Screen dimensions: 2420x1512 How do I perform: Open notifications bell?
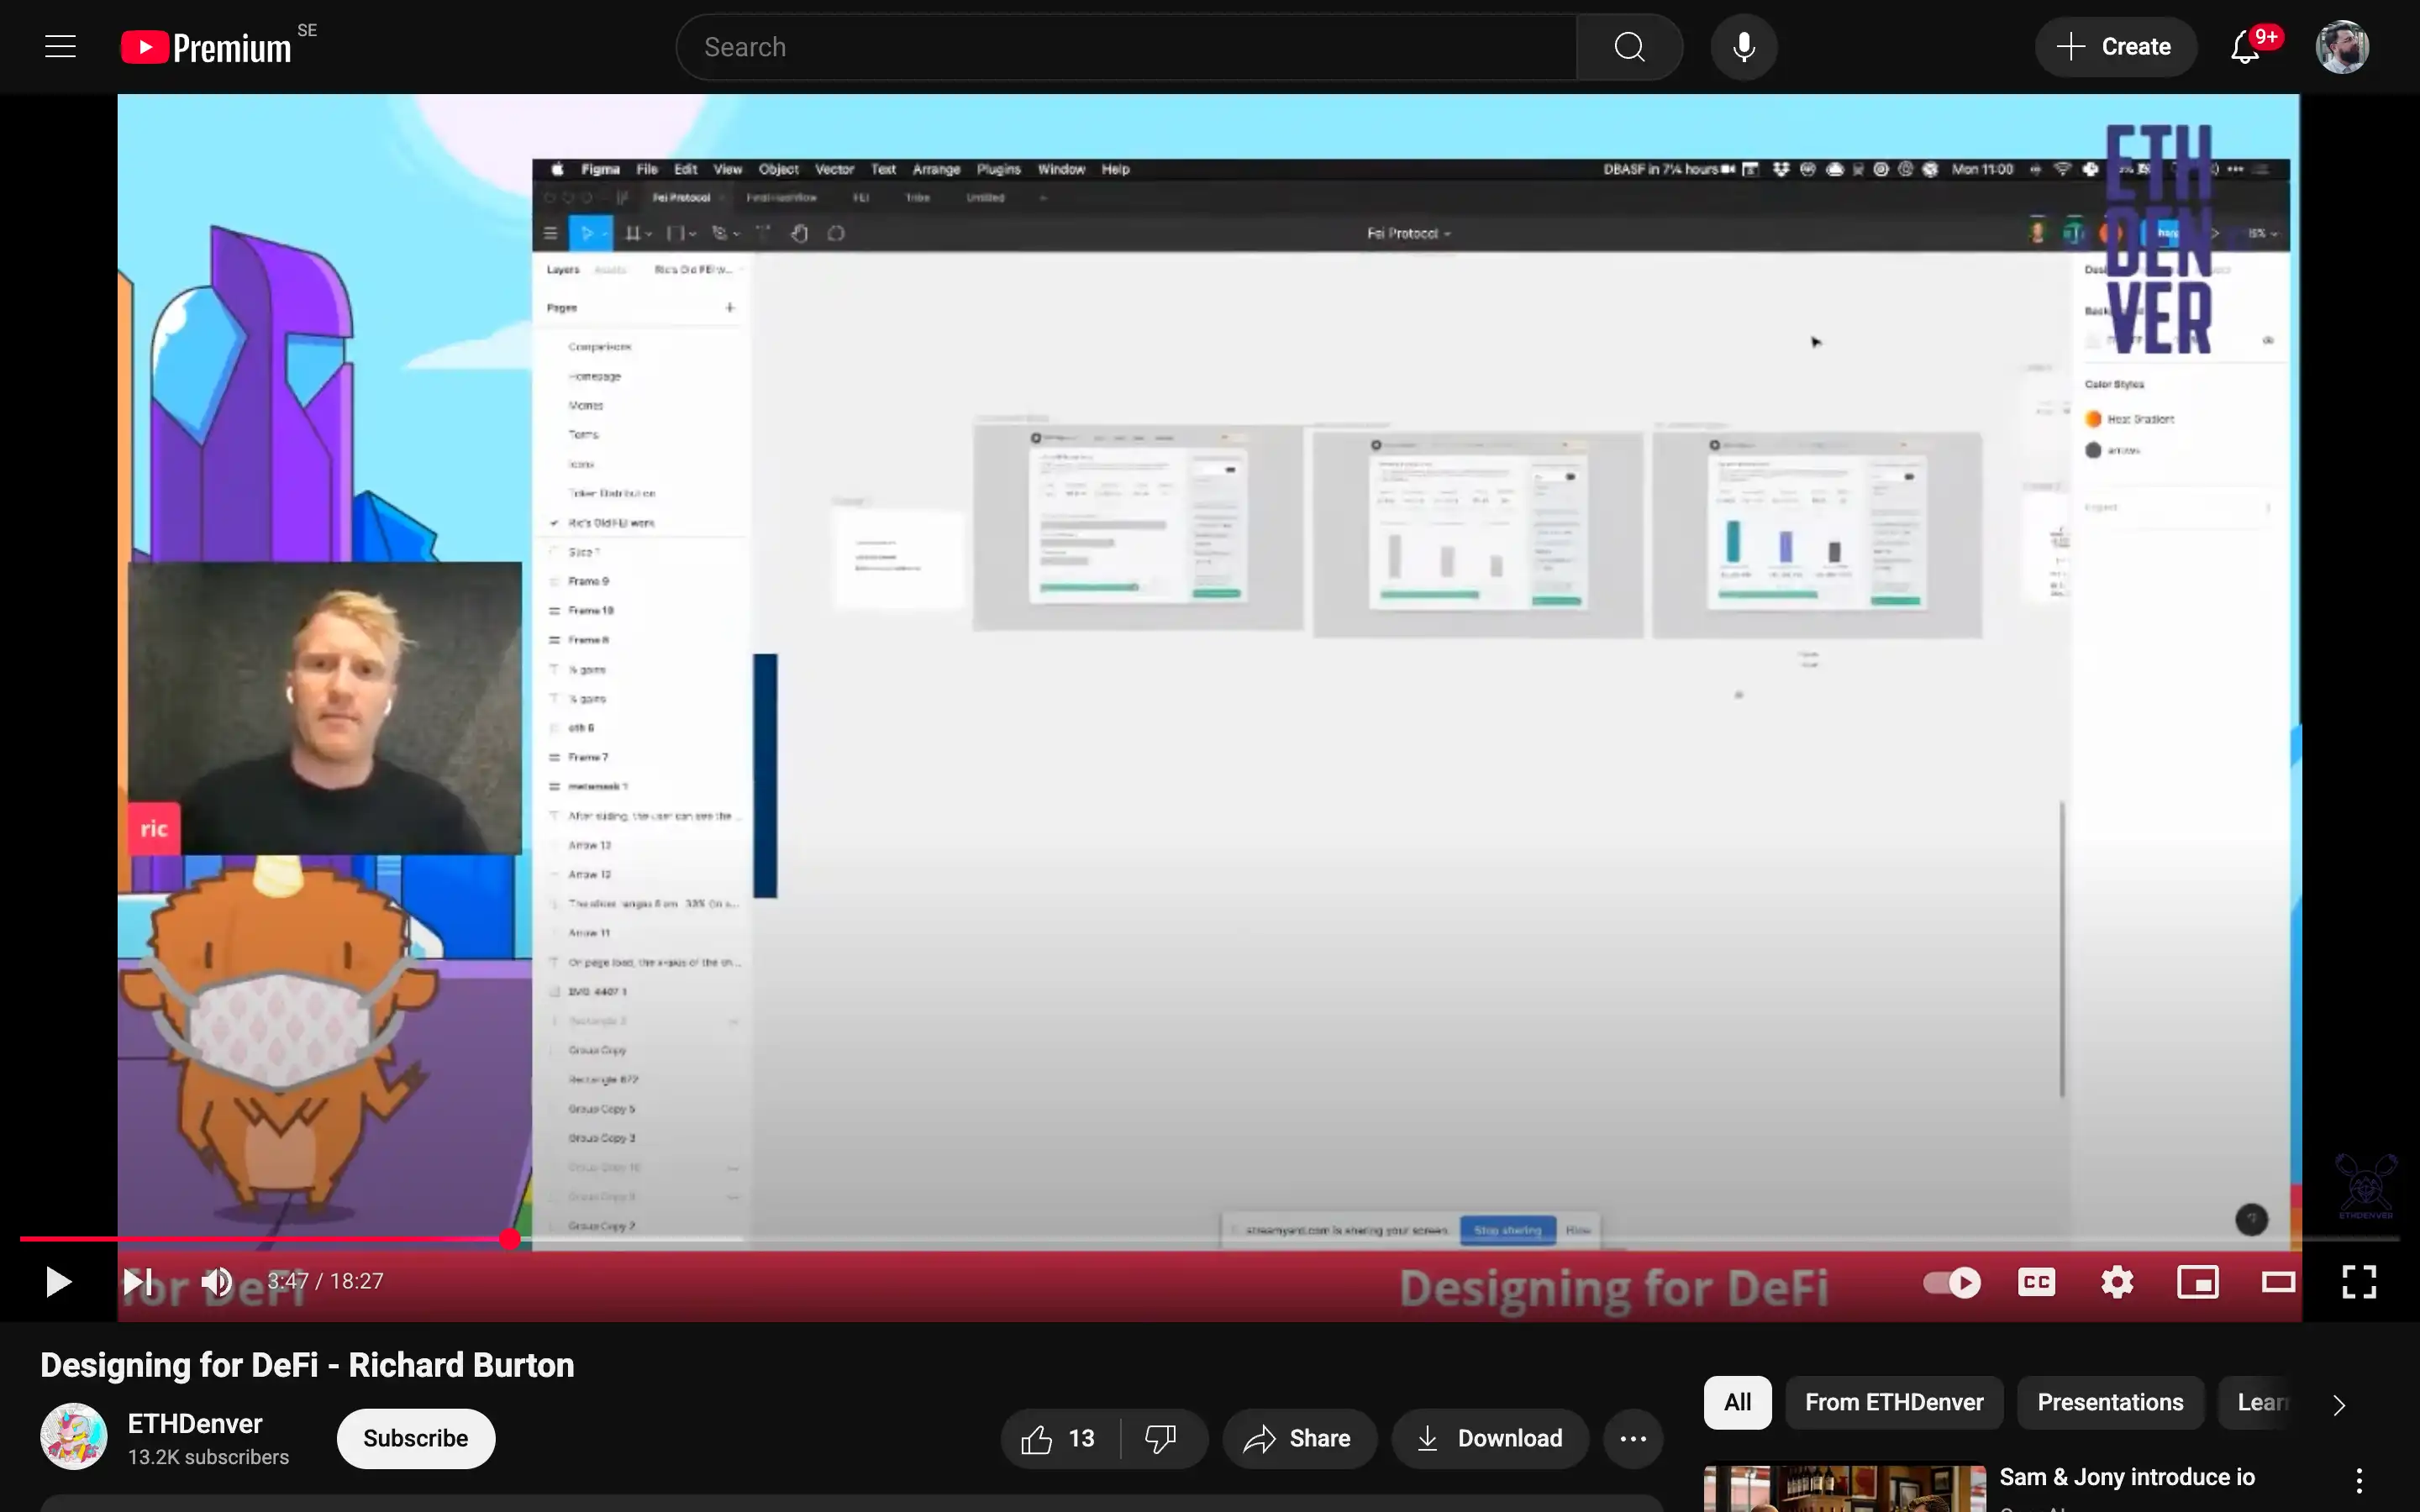pos(2245,47)
